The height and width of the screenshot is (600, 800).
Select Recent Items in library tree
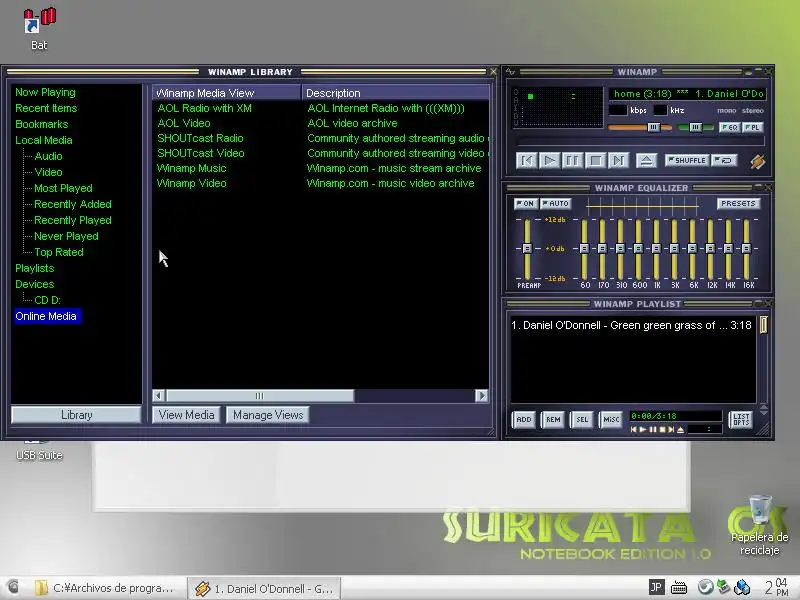click(x=46, y=108)
